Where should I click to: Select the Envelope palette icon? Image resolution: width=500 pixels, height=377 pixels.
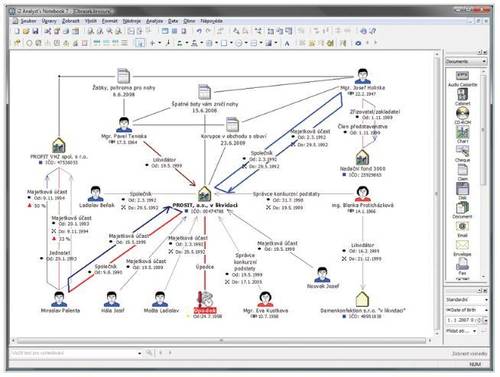click(462, 245)
